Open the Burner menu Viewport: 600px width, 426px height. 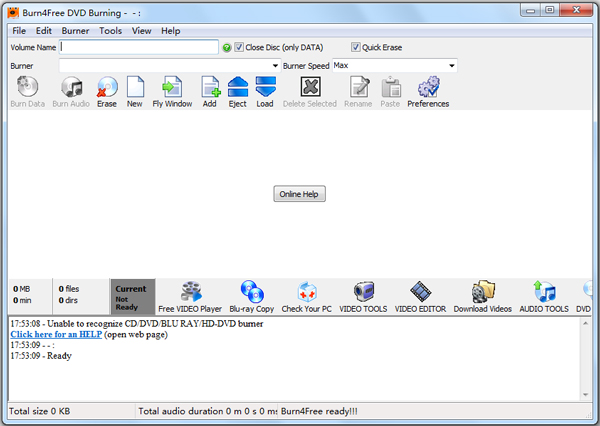[x=75, y=31]
